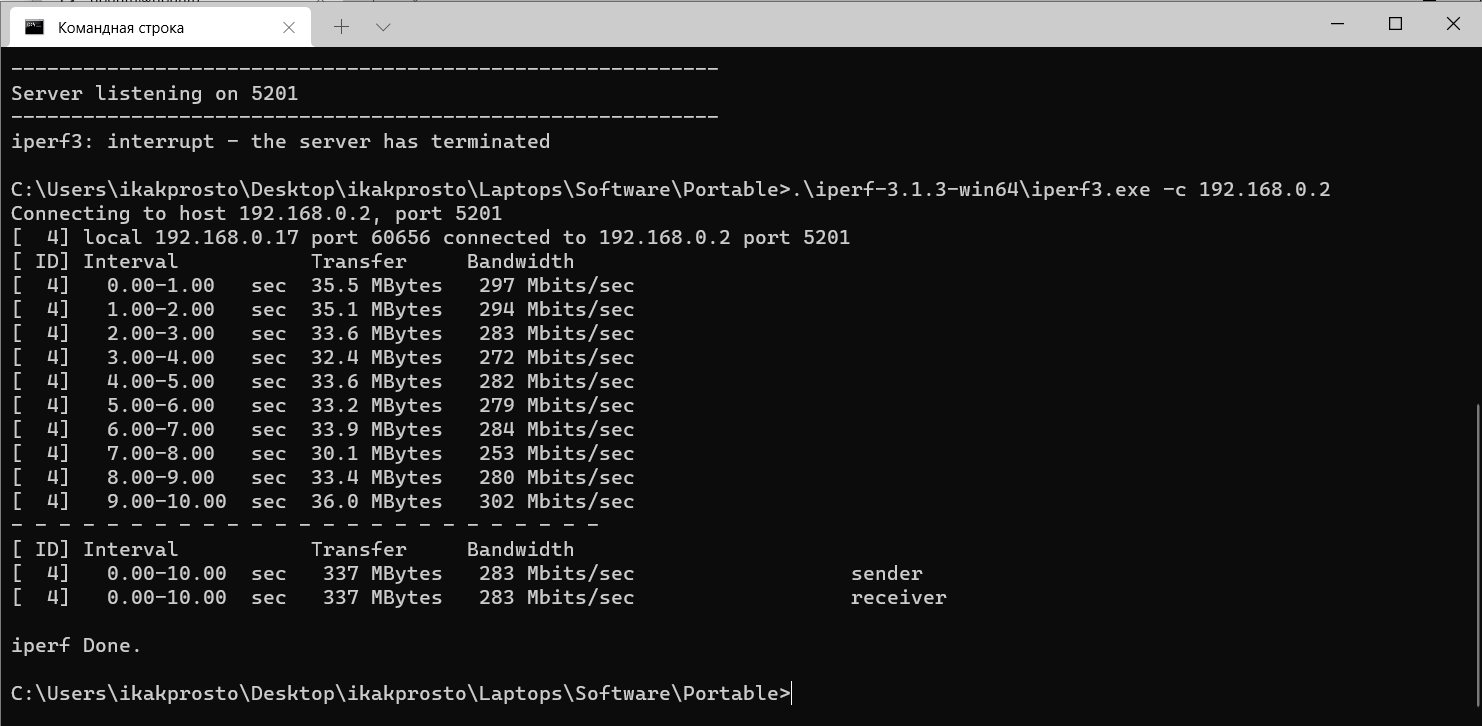Click the "Server listening on 5201" line
The image size is (1482, 726).
tap(154, 94)
